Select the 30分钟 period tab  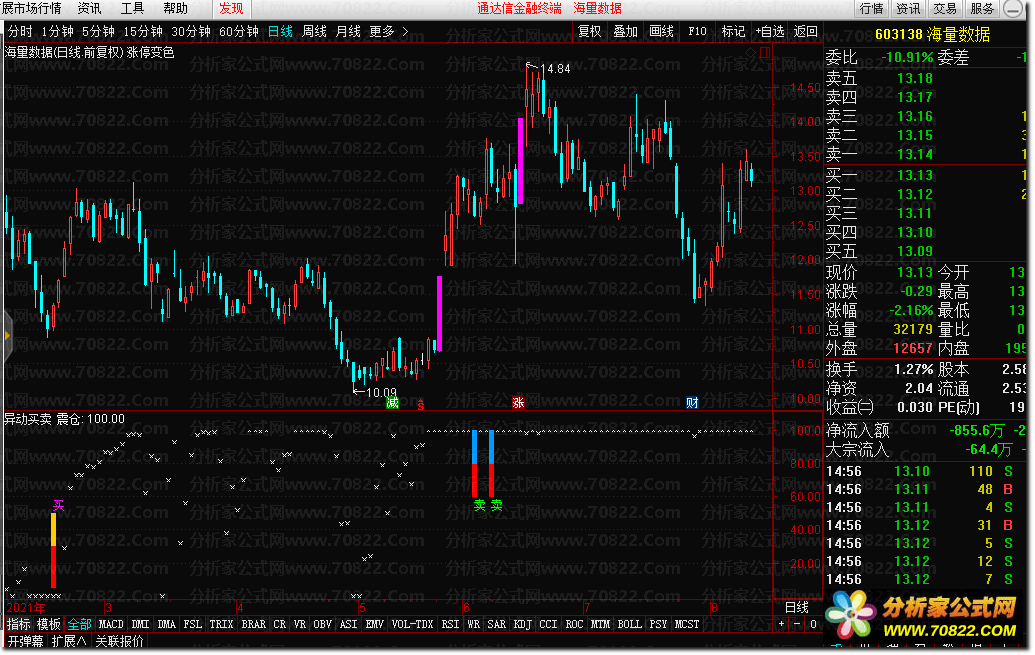coord(191,32)
